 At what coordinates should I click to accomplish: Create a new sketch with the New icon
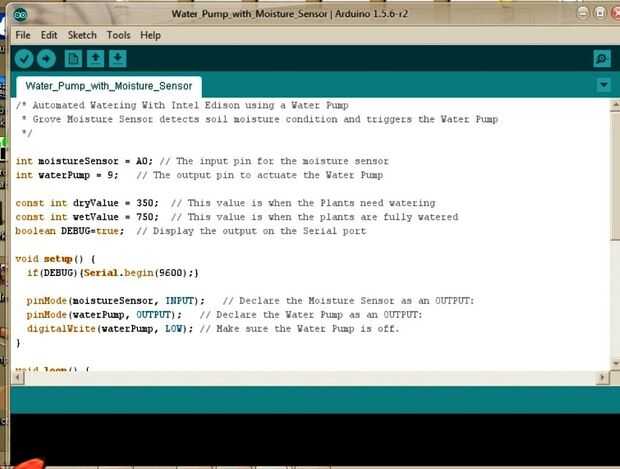[73, 59]
